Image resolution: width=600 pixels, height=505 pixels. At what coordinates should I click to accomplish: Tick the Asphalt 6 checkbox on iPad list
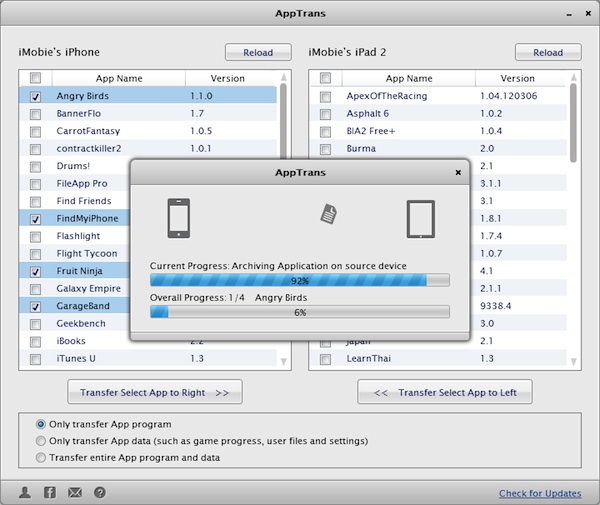tap(326, 114)
